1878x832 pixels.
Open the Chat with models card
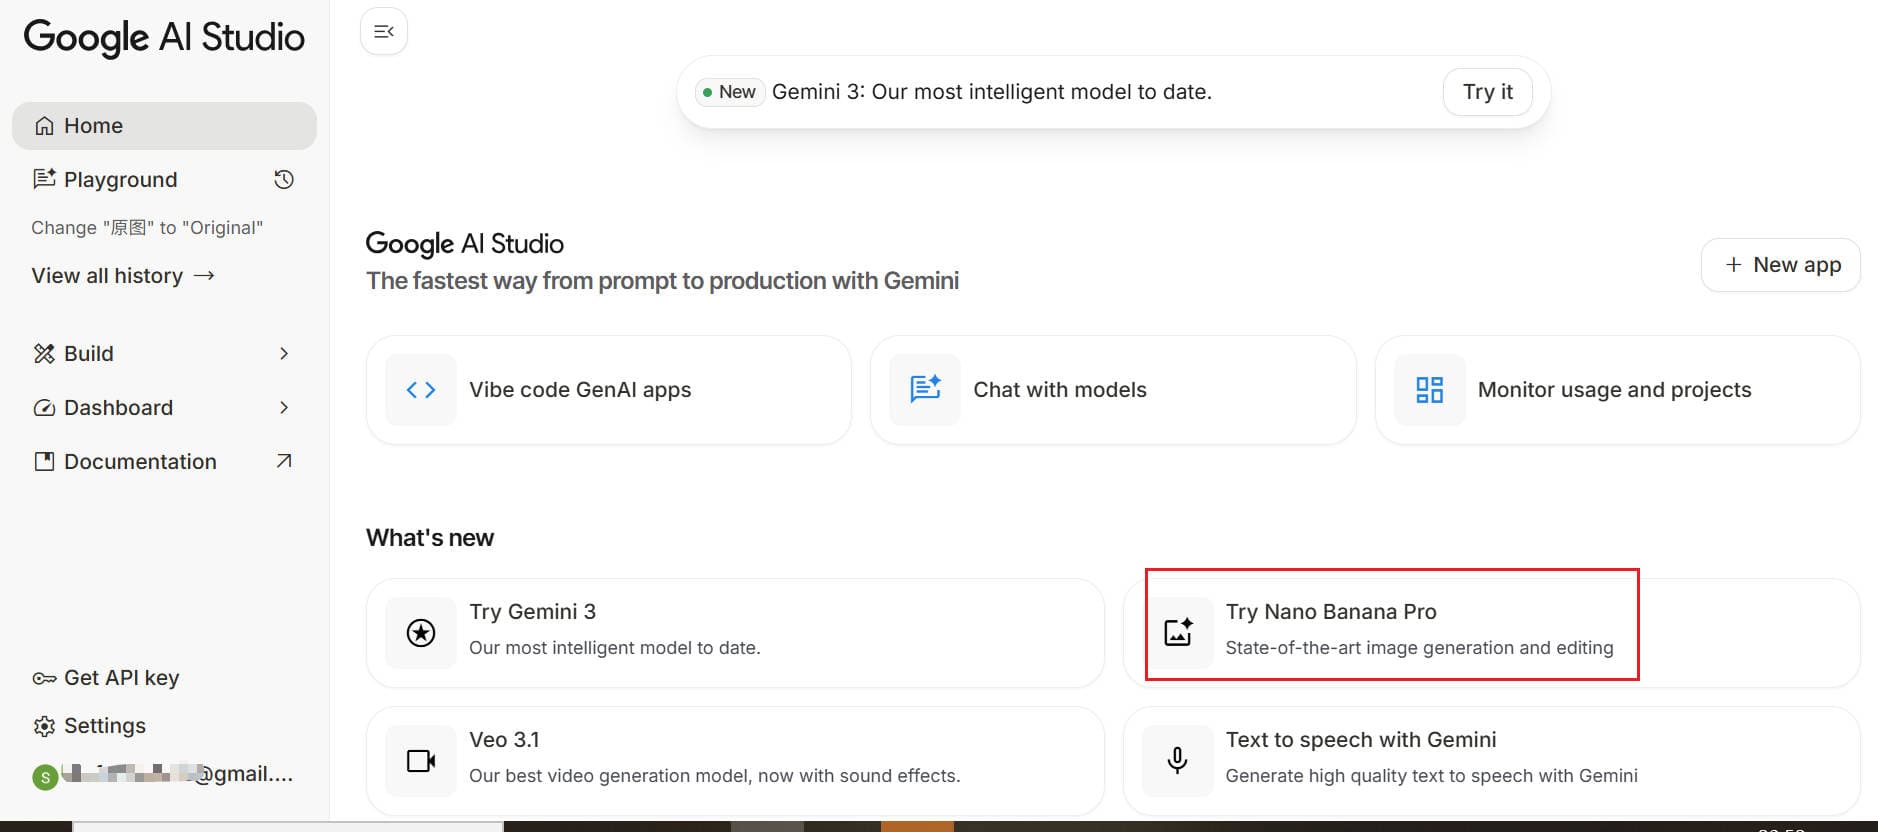(1113, 390)
